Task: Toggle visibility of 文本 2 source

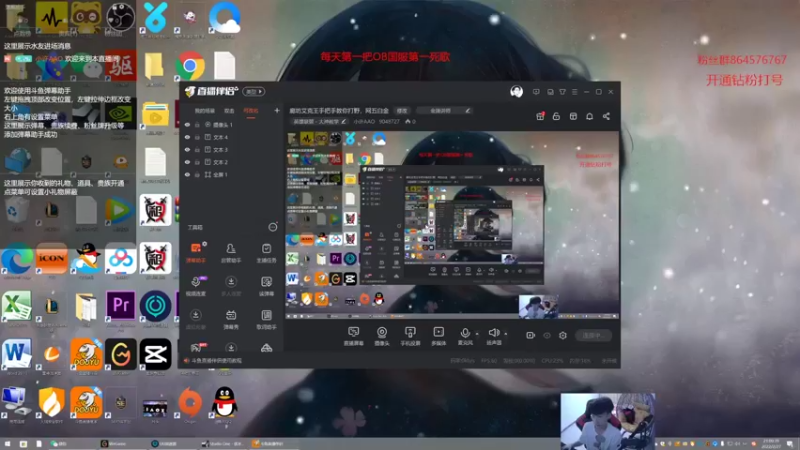Action: [187, 162]
